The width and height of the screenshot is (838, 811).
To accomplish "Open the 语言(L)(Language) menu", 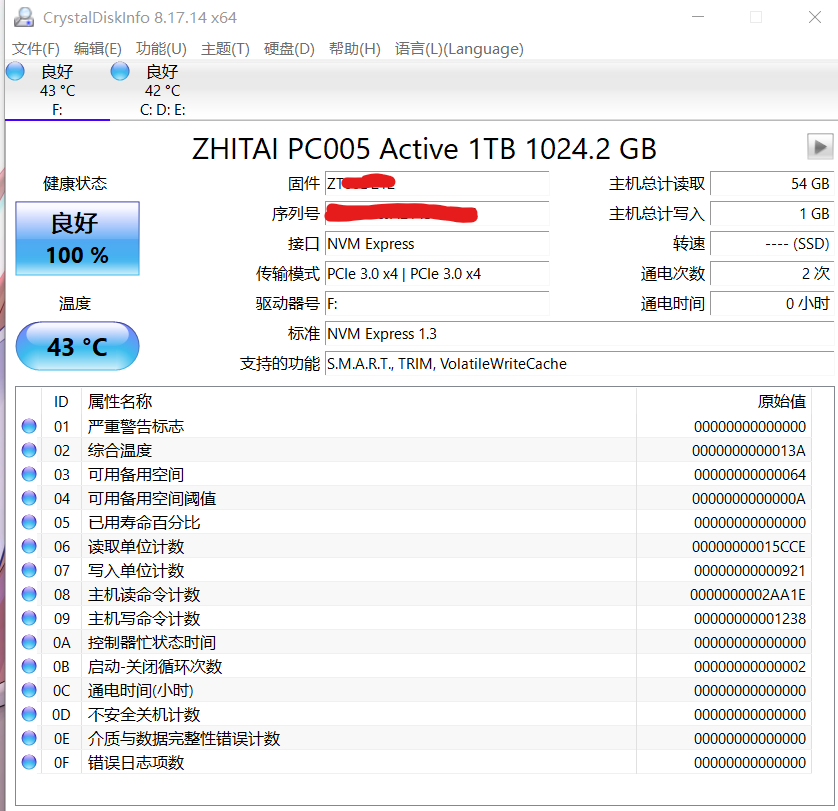I will pos(459,49).
